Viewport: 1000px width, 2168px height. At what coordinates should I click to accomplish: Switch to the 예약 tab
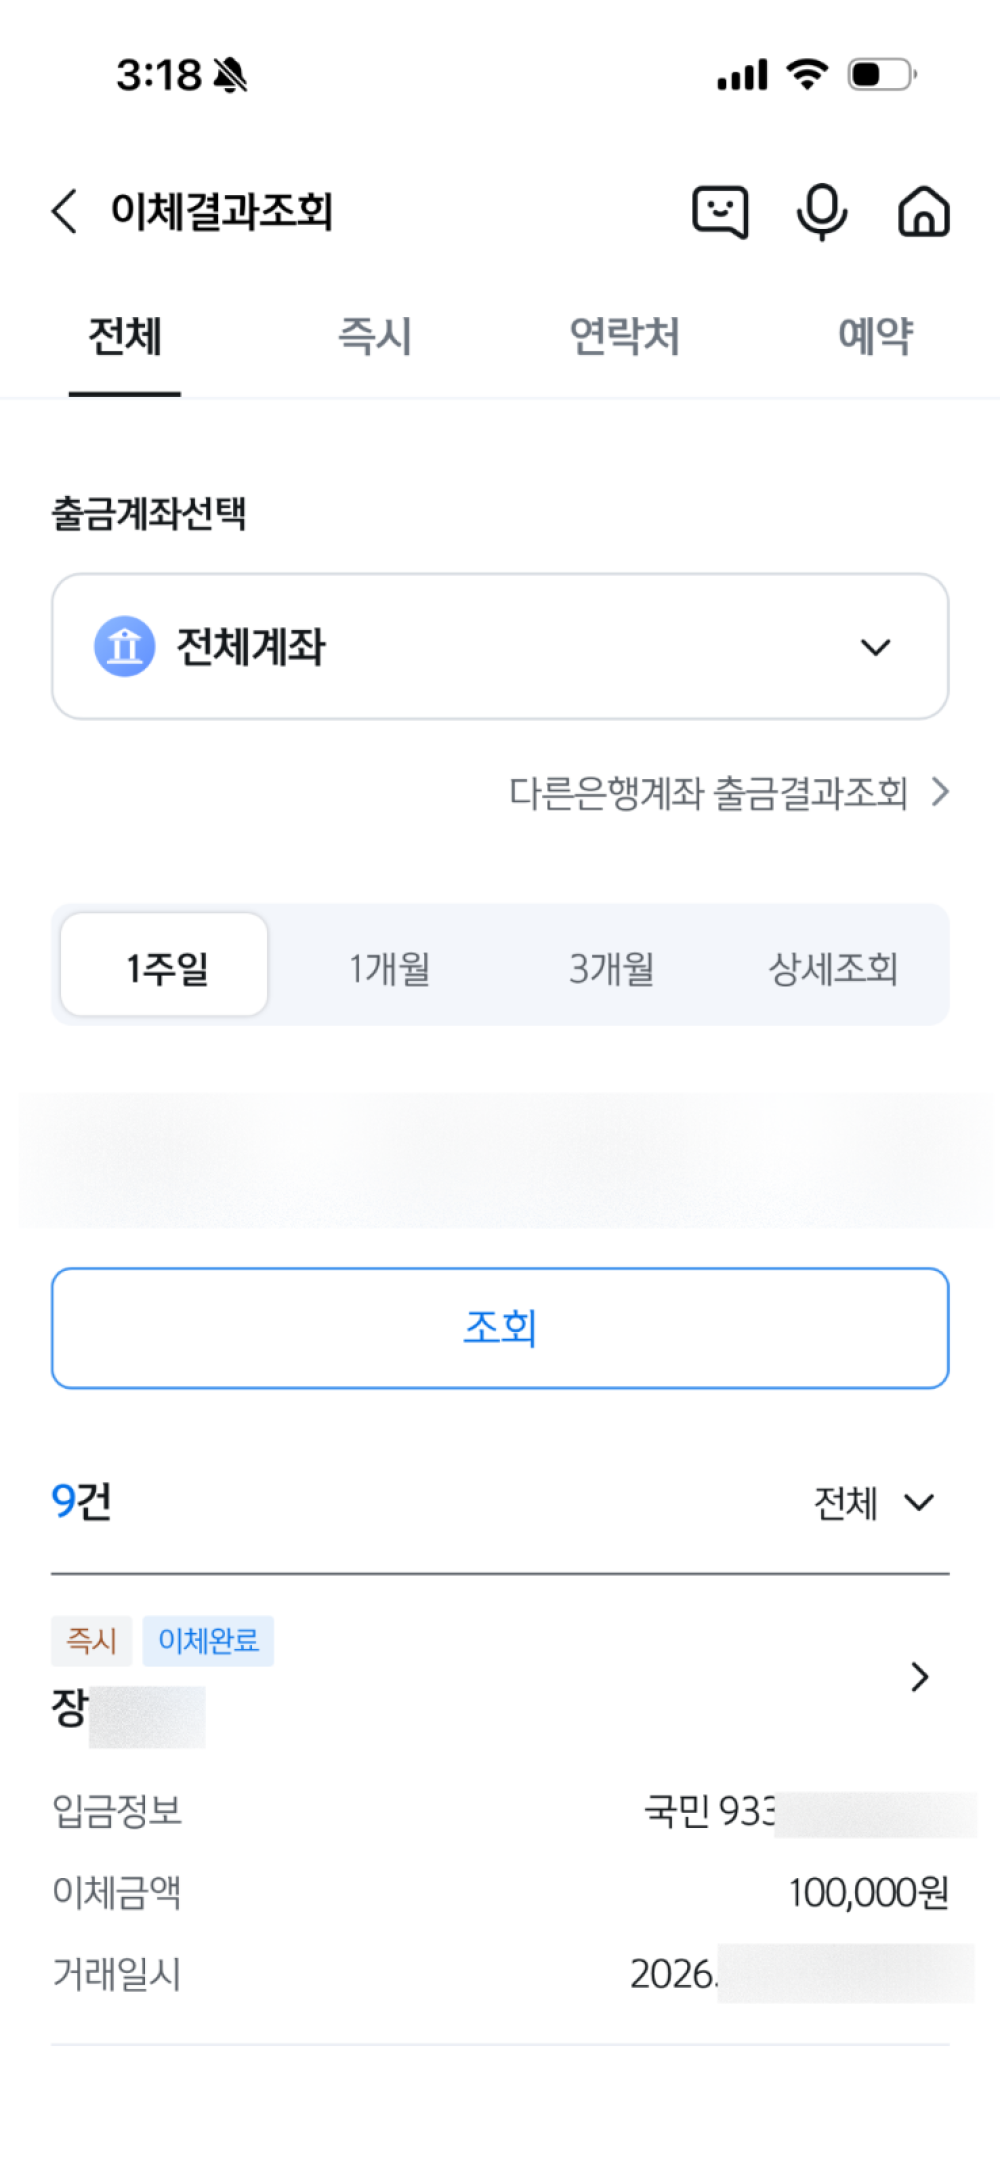(x=875, y=336)
